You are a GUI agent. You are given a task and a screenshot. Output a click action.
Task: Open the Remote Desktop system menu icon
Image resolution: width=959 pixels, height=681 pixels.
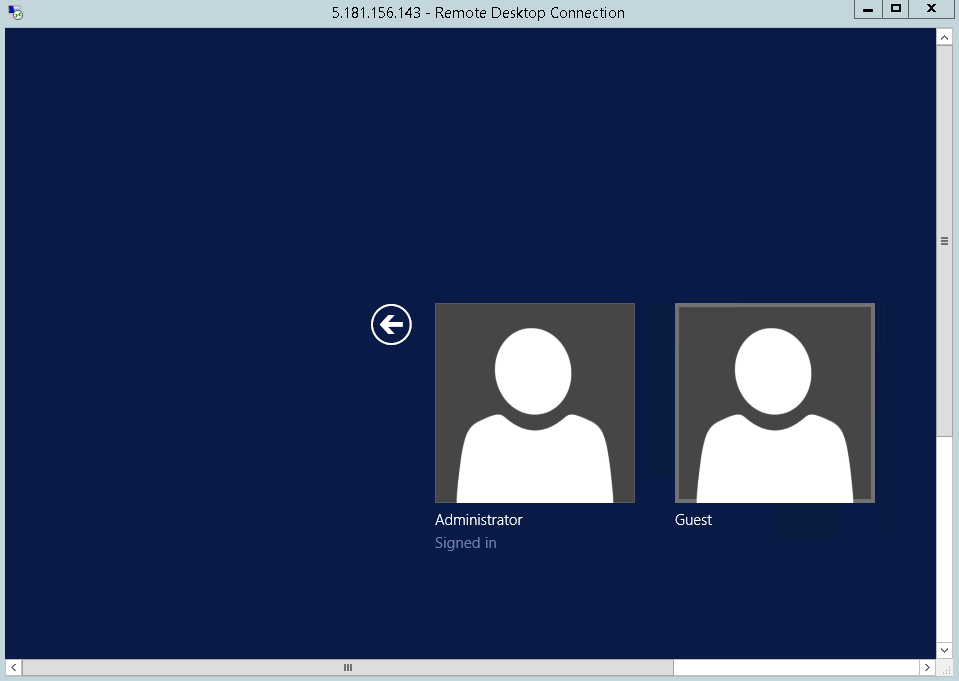[13, 11]
